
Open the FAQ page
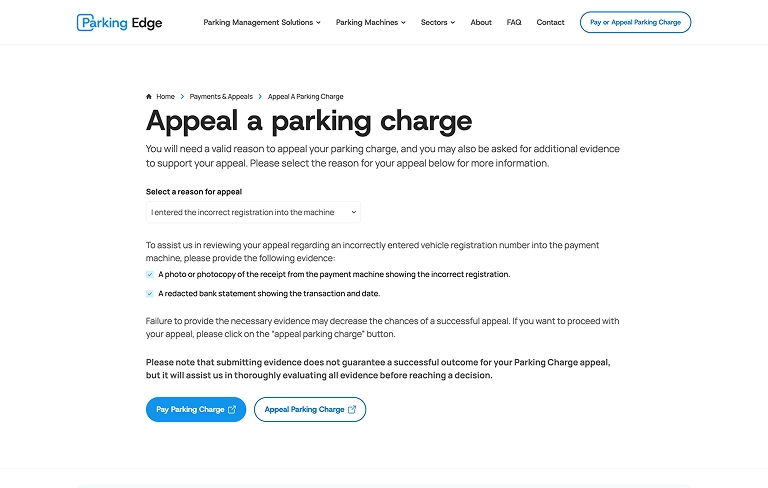pos(514,22)
